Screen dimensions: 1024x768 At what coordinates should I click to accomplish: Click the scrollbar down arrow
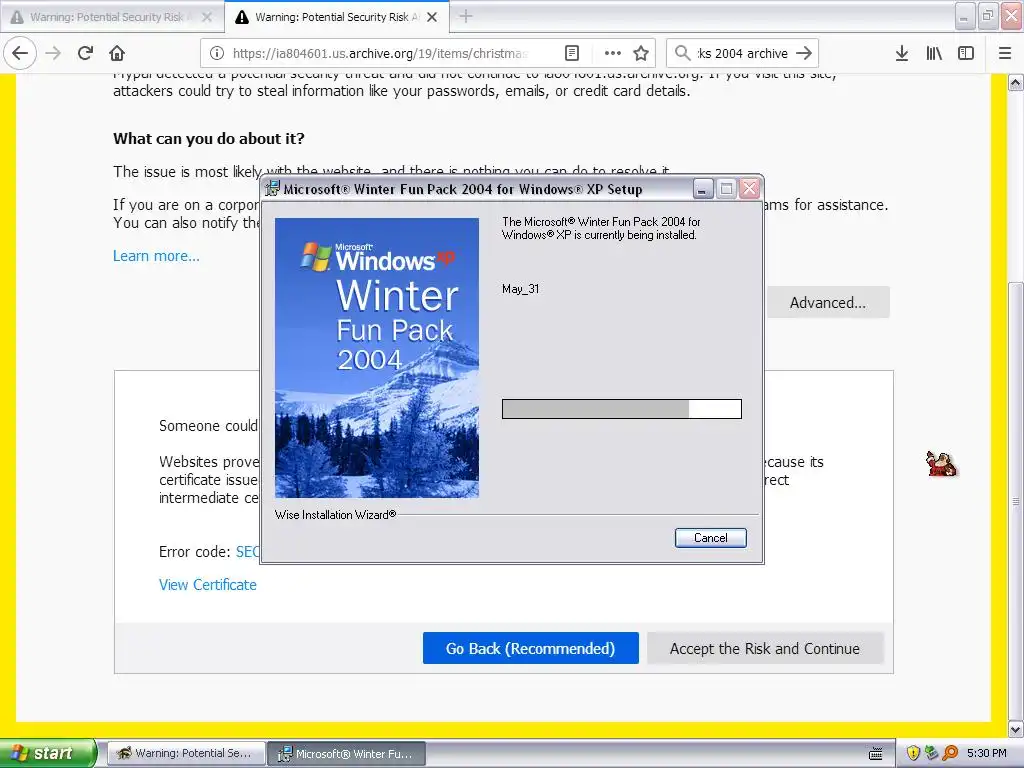coord(1015,729)
